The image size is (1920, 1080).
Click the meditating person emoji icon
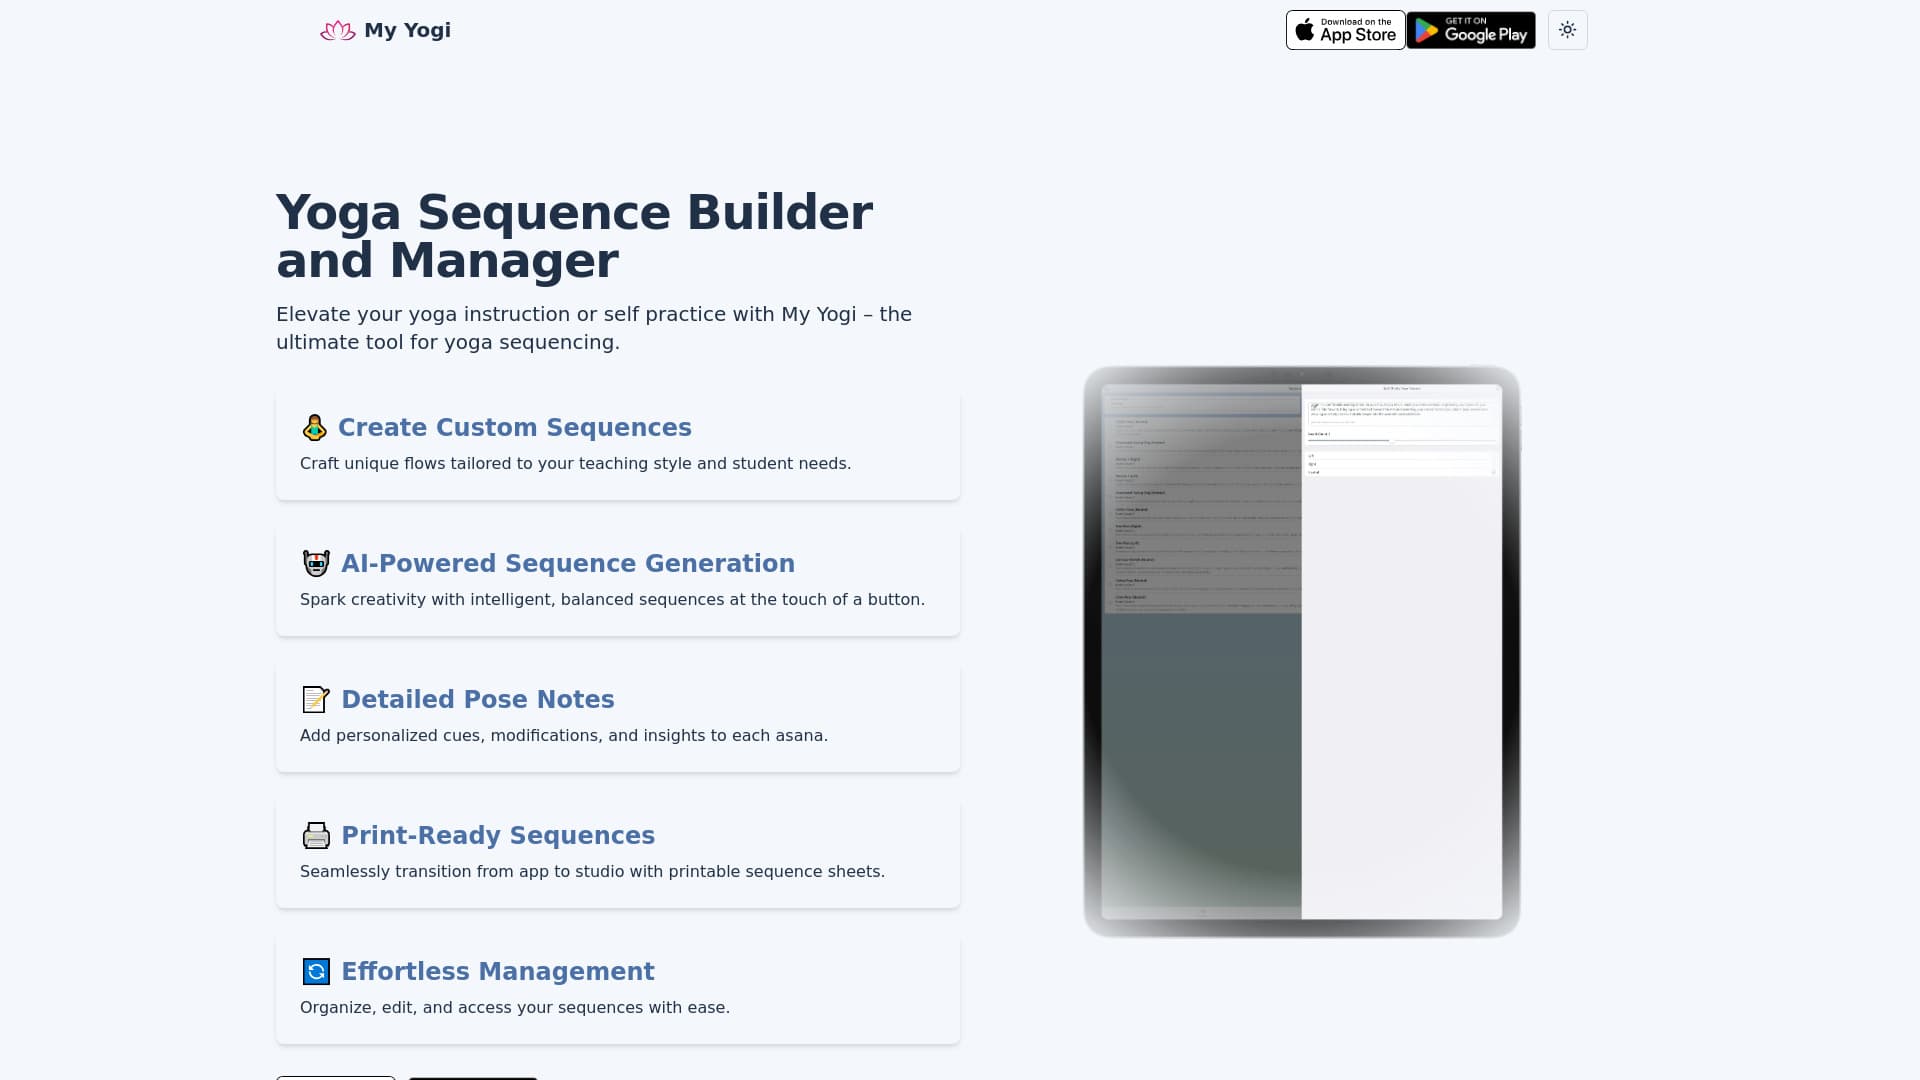pyautogui.click(x=315, y=428)
